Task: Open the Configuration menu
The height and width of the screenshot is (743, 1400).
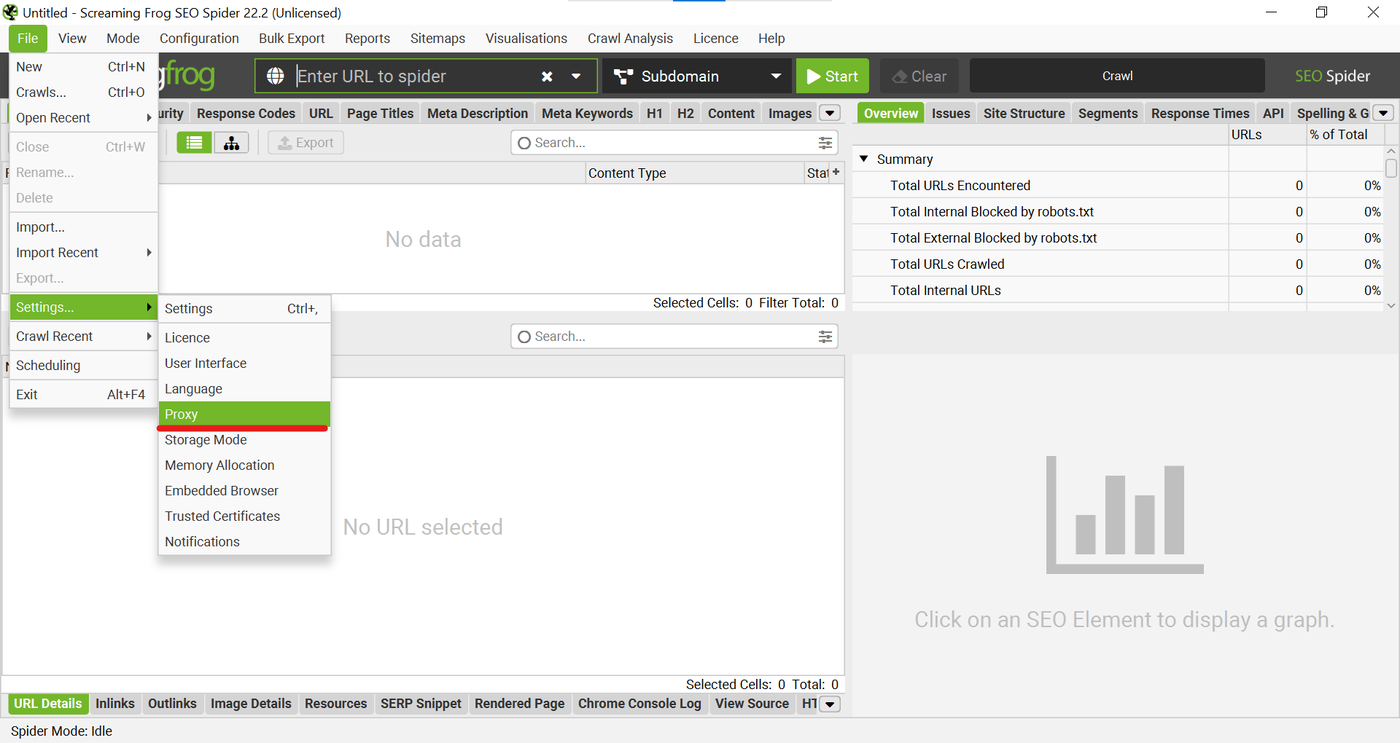Action: pyautogui.click(x=199, y=38)
